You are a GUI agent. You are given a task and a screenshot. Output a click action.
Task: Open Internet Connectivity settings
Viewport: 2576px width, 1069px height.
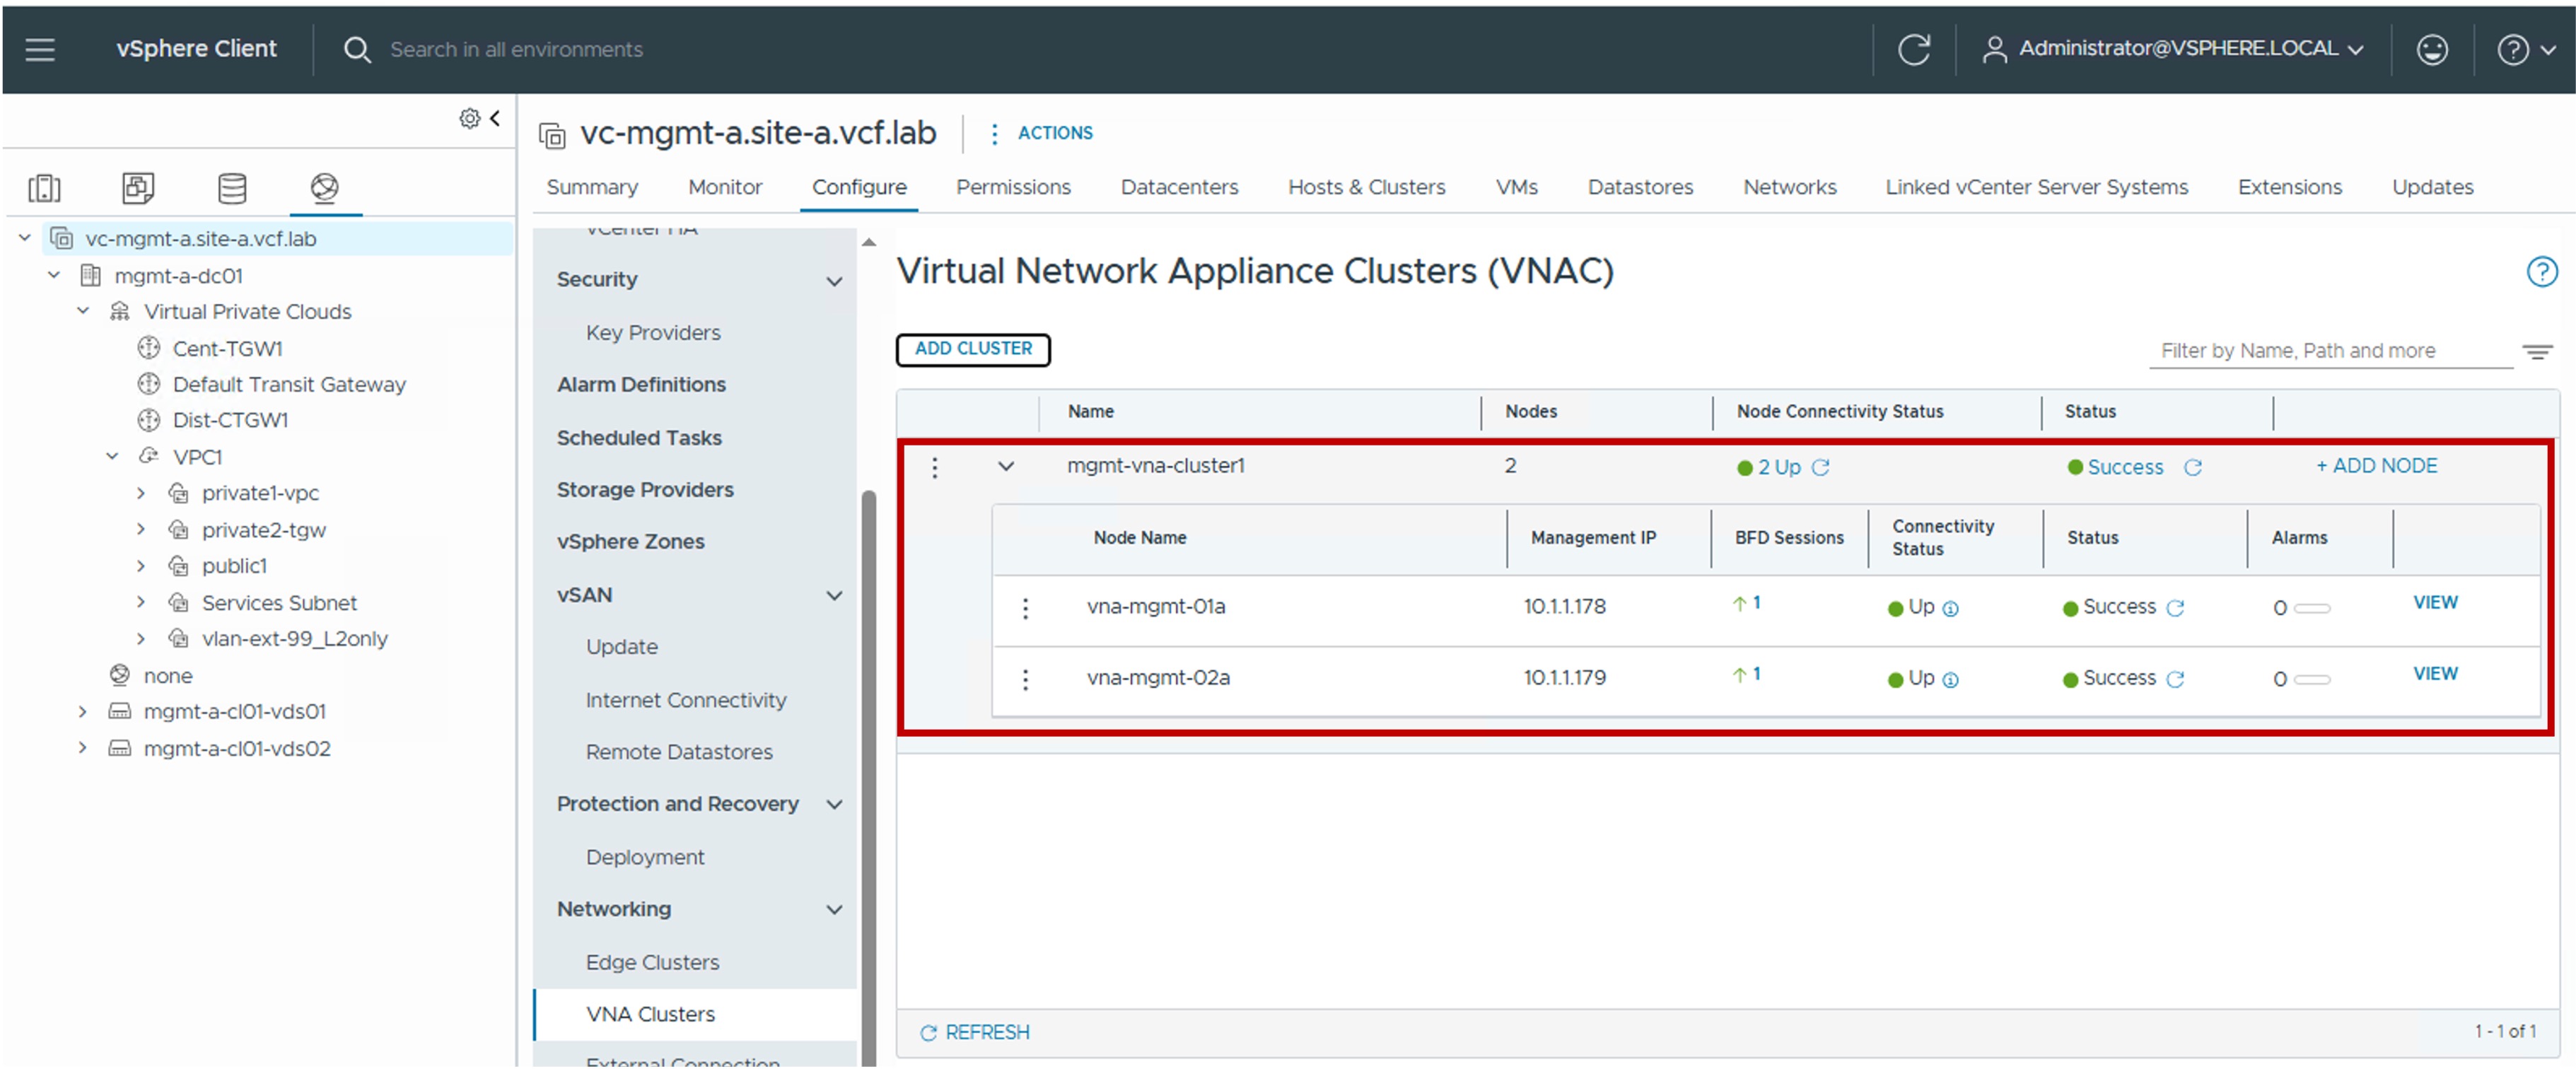686,700
